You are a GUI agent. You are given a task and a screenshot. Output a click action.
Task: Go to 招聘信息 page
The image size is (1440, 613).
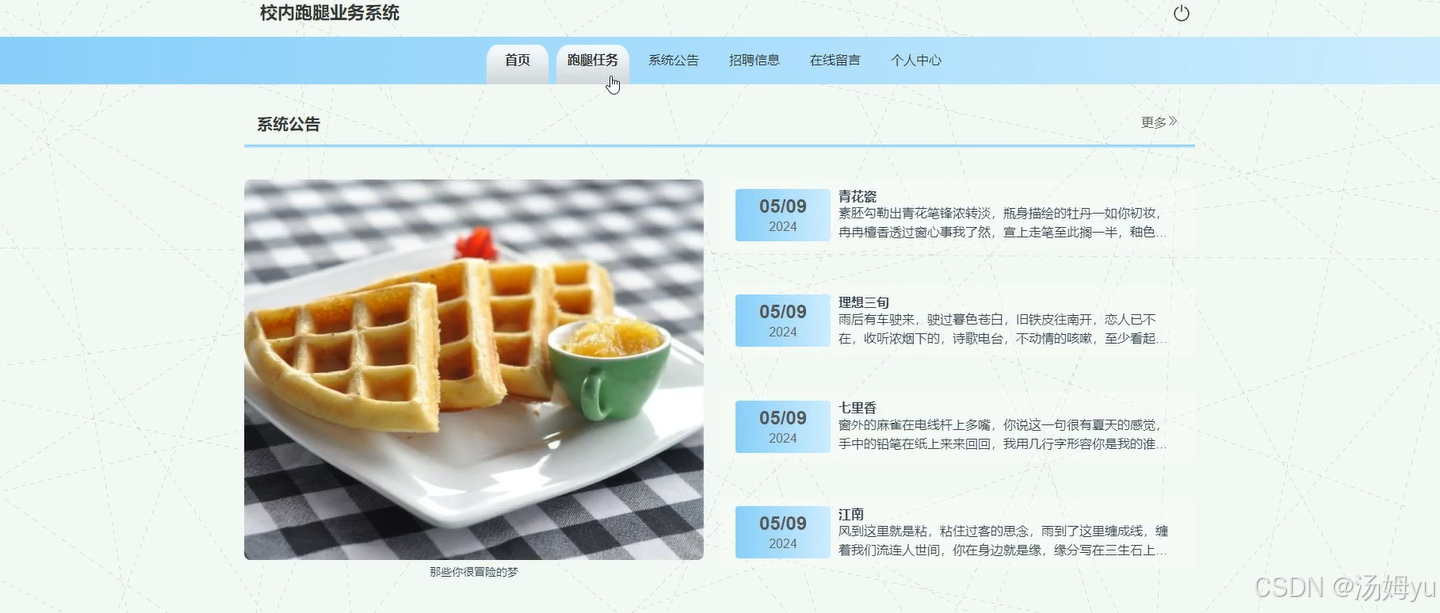click(x=754, y=60)
